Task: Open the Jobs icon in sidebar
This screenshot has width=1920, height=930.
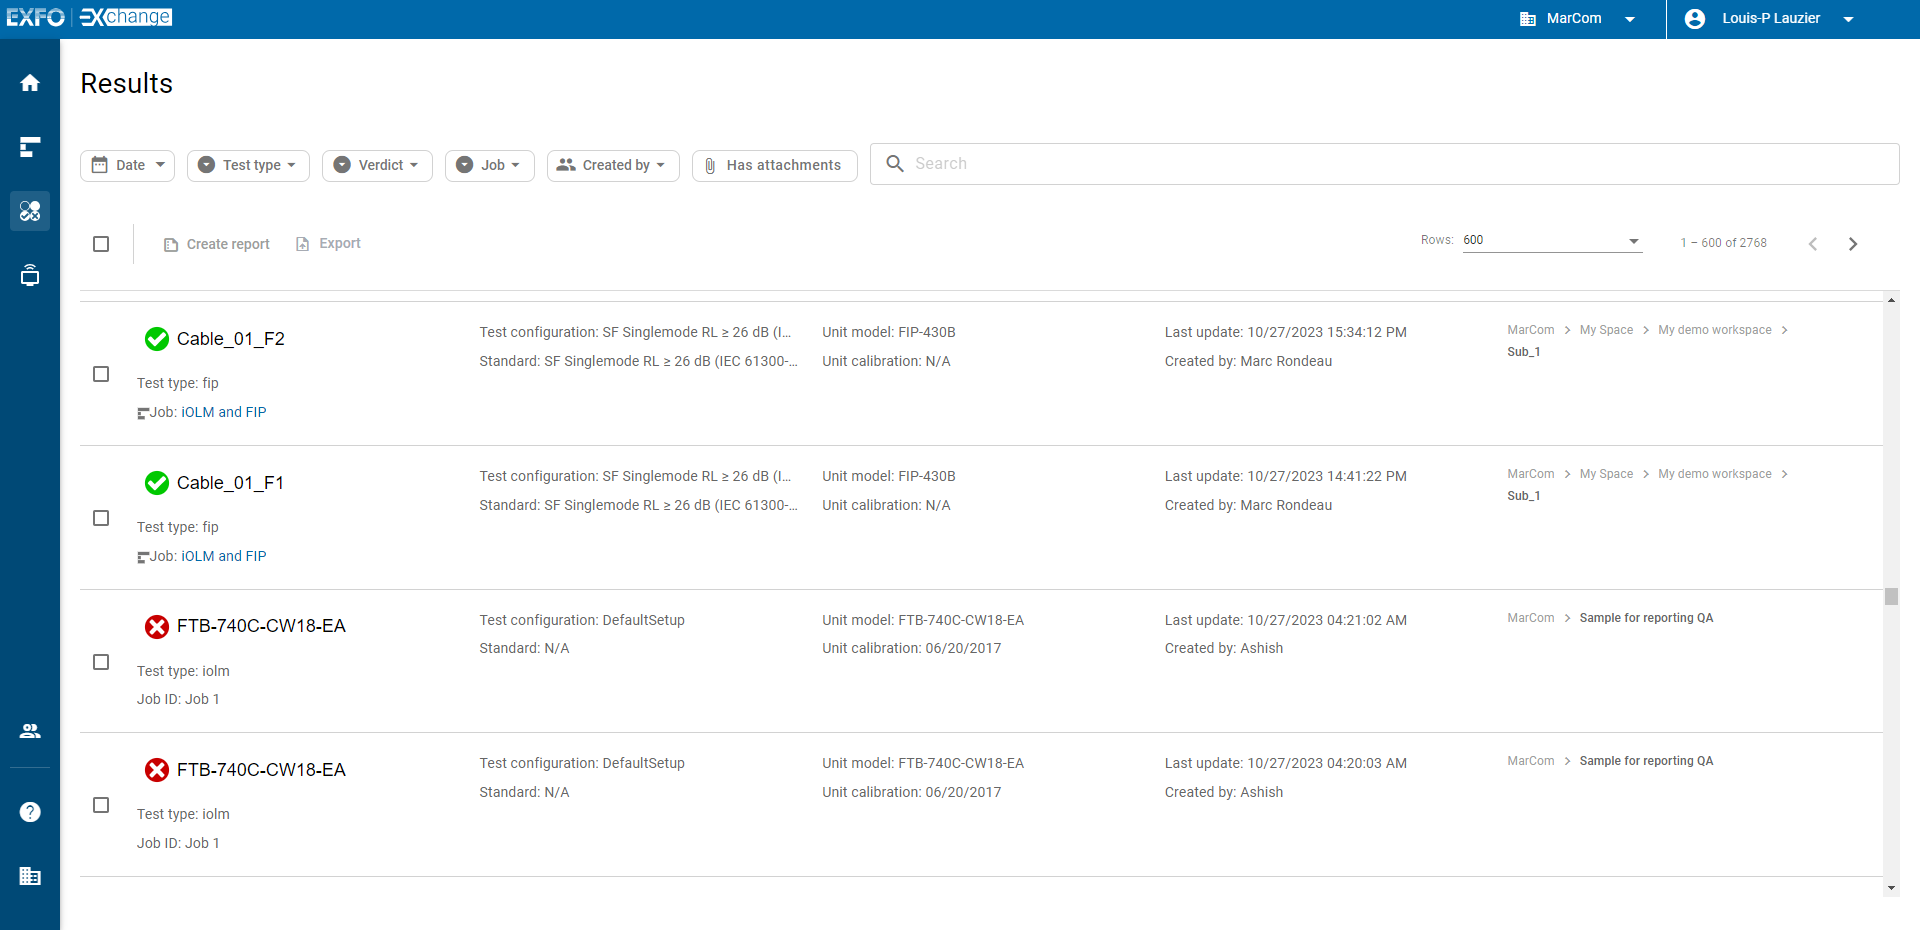Action: [30, 147]
